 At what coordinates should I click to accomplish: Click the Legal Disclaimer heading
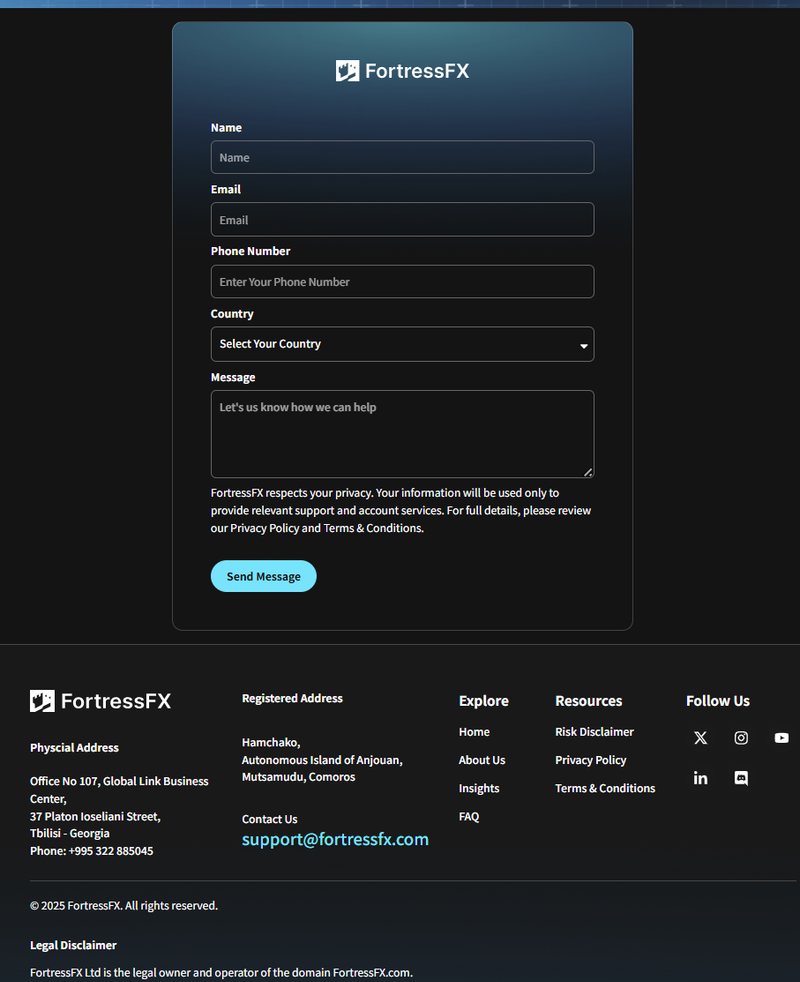[73, 945]
